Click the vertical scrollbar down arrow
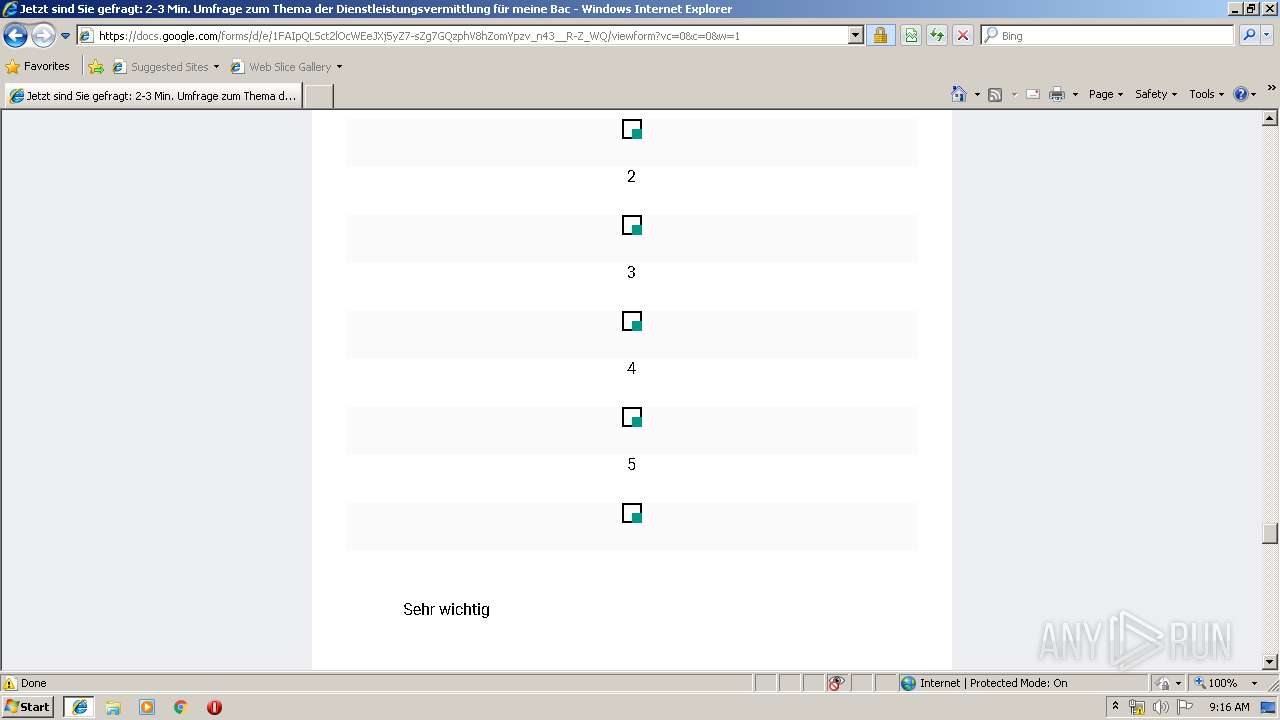 [1270, 661]
